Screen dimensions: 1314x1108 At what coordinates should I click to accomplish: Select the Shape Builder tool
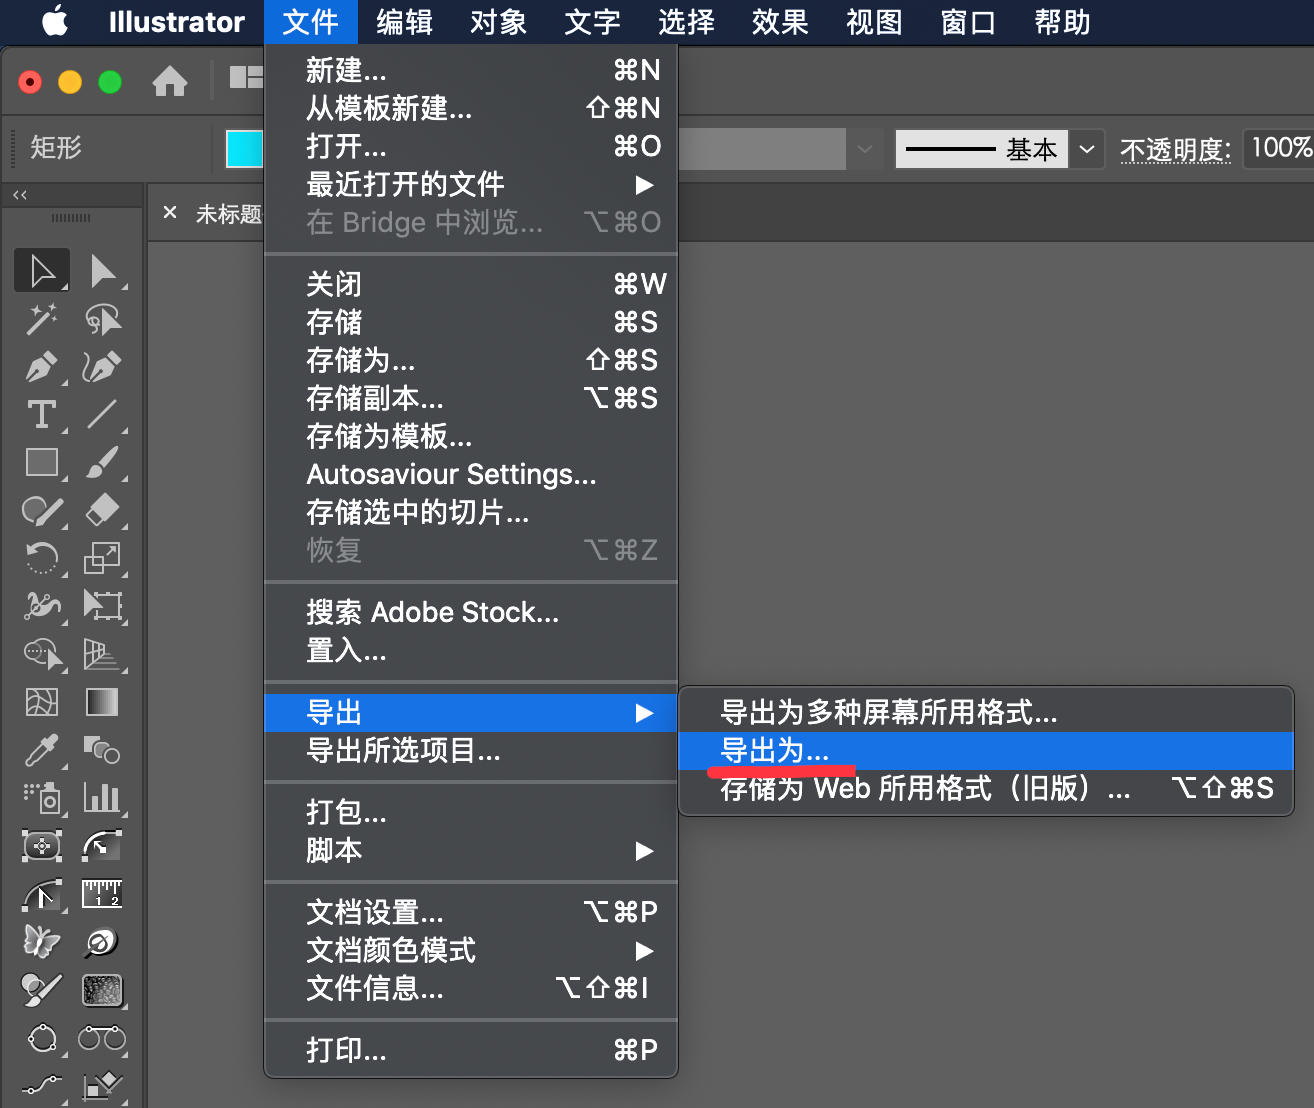coord(42,654)
